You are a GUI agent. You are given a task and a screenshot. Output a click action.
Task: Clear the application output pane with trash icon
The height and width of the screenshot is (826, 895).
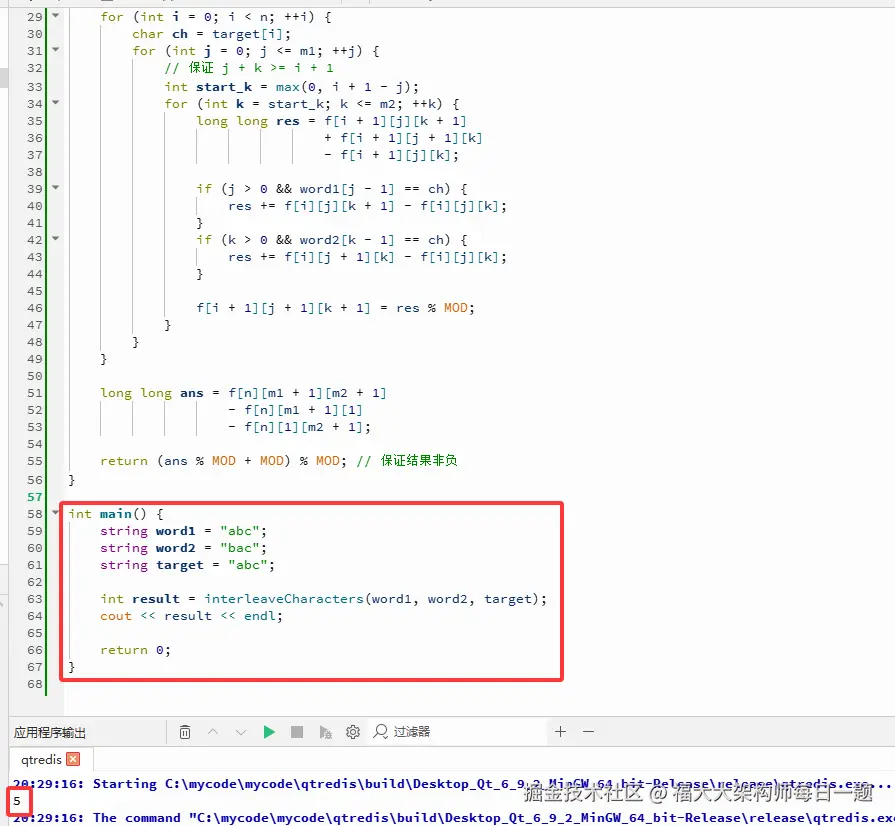[x=185, y=732]
